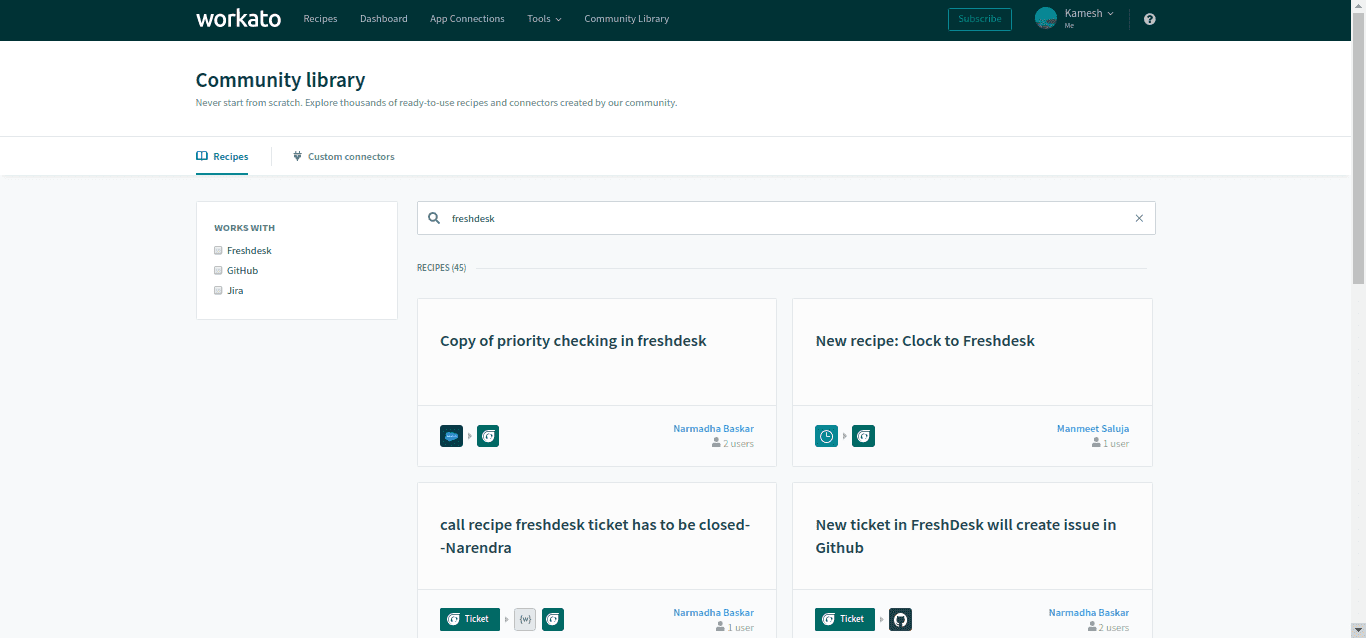The width and height of the screenshot is (1366, 638).
Task: Expand the chevron beside the user name
Action: pyautogui.click(x=1110, y=13)
